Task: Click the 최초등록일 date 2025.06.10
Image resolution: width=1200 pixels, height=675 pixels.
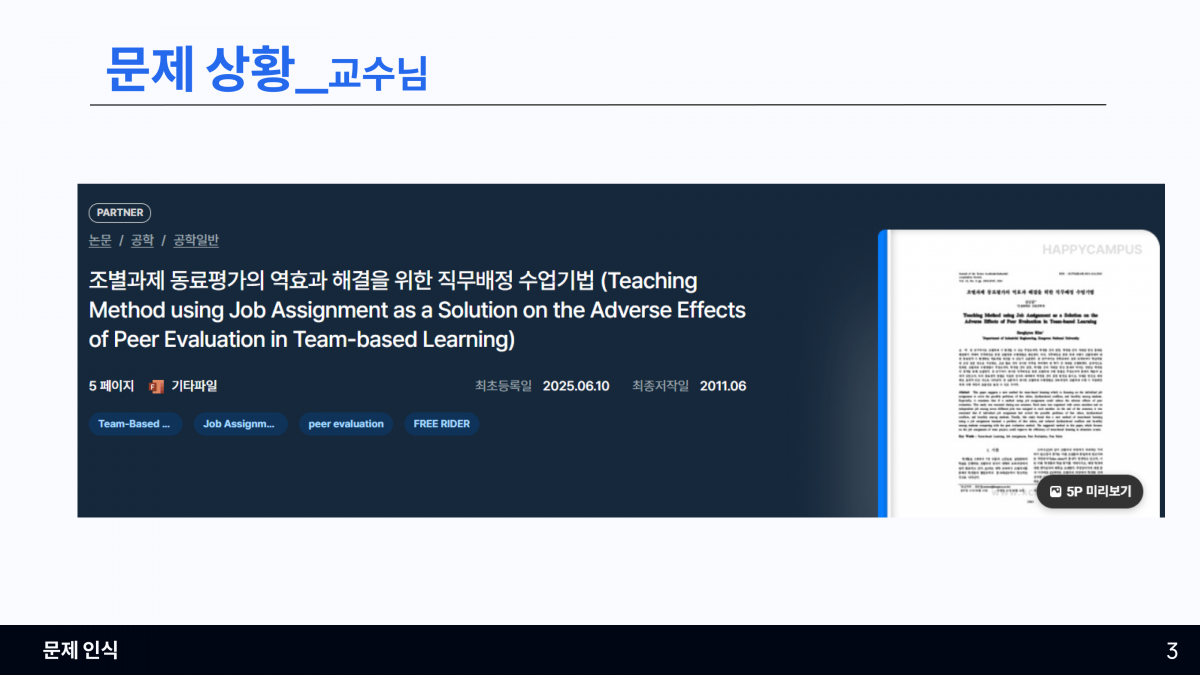Action: (x=575, y=386)
